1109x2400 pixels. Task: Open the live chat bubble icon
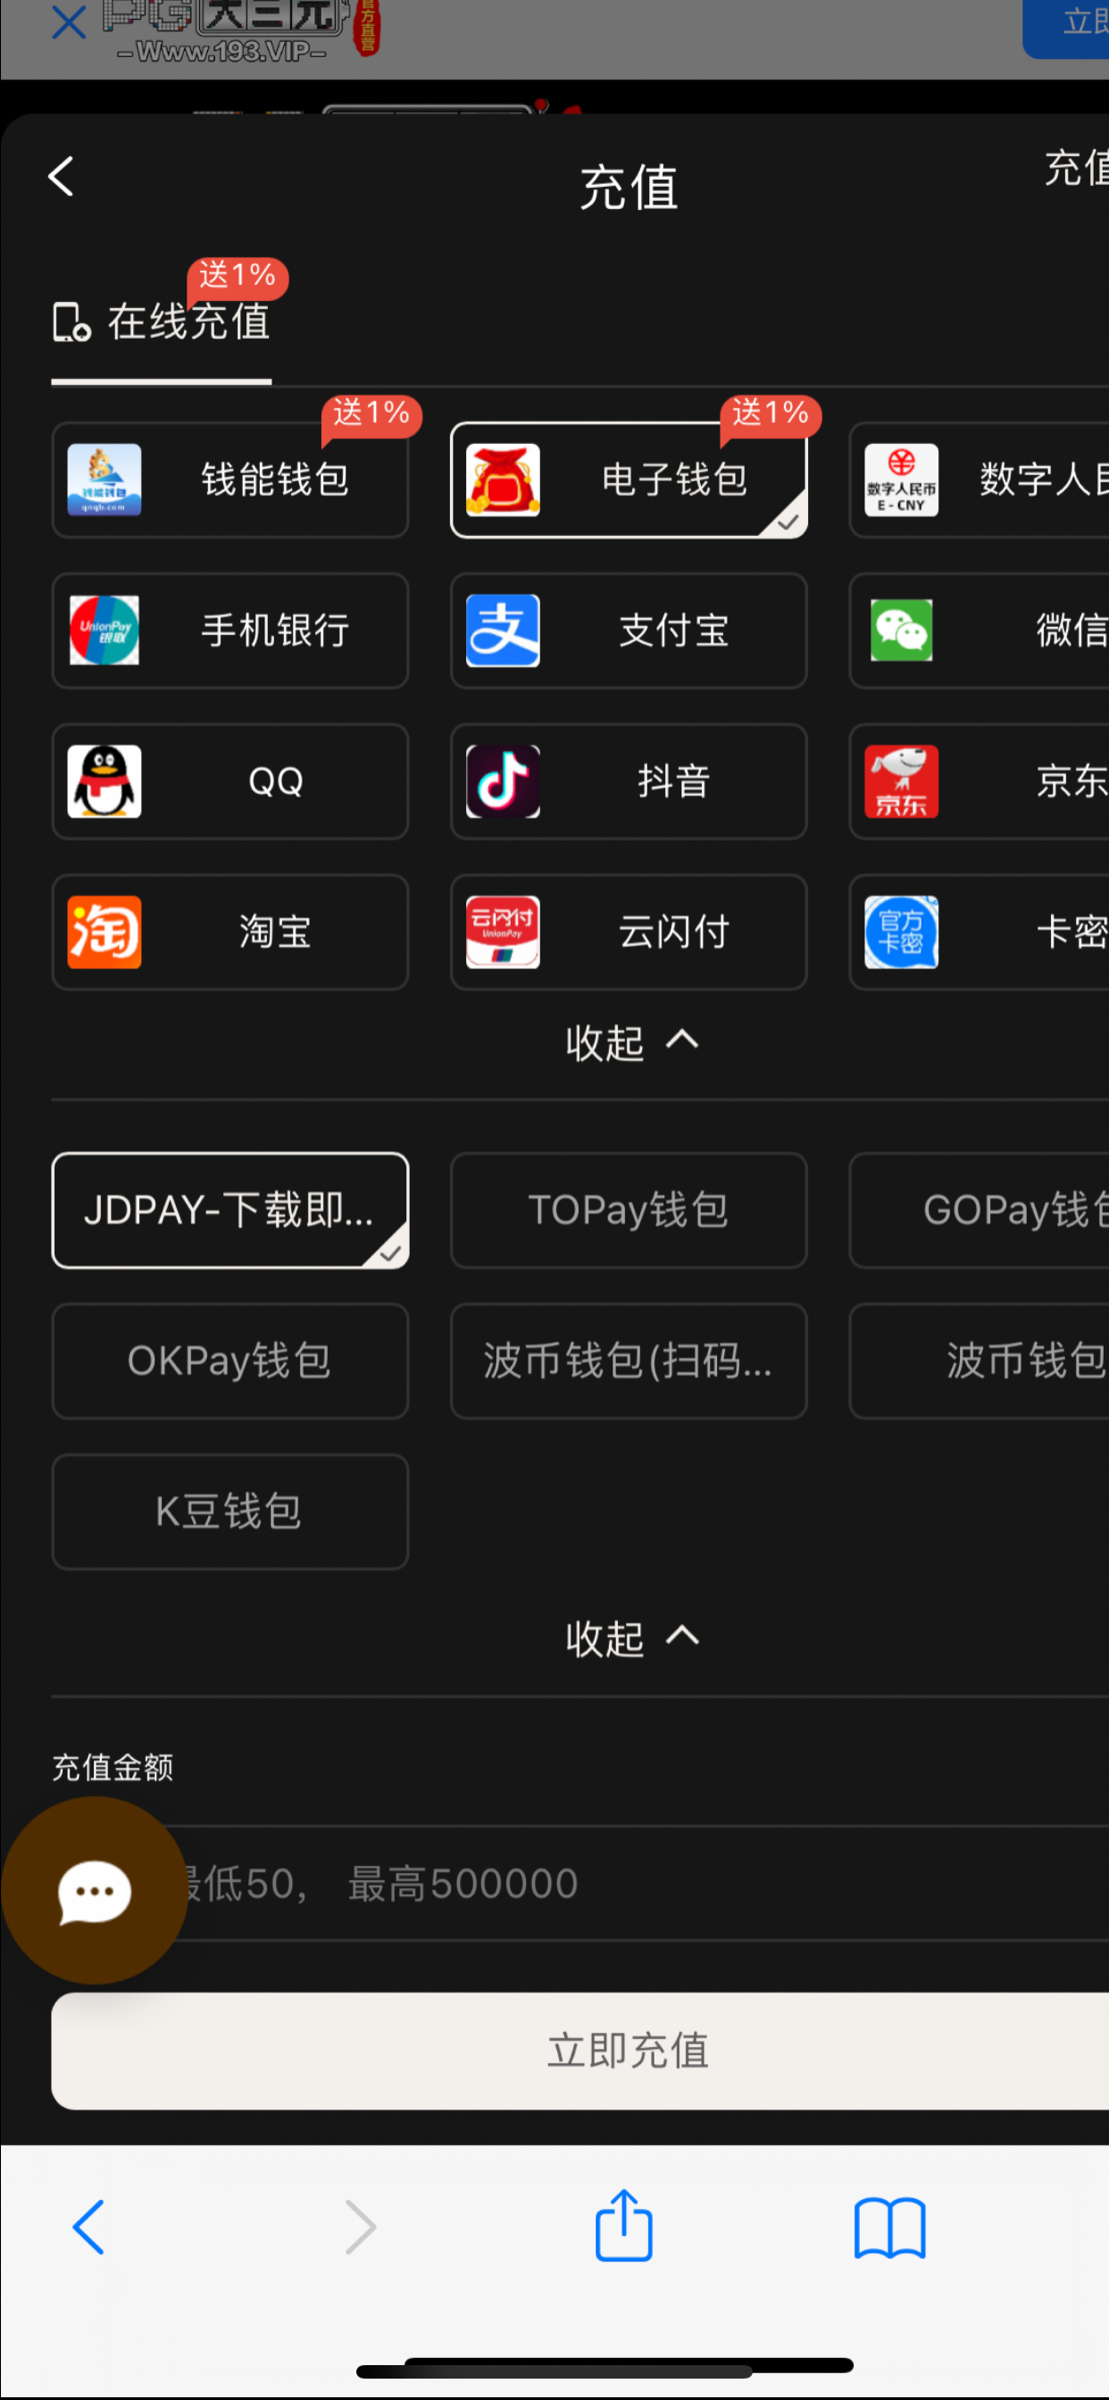click(94, 1891)
